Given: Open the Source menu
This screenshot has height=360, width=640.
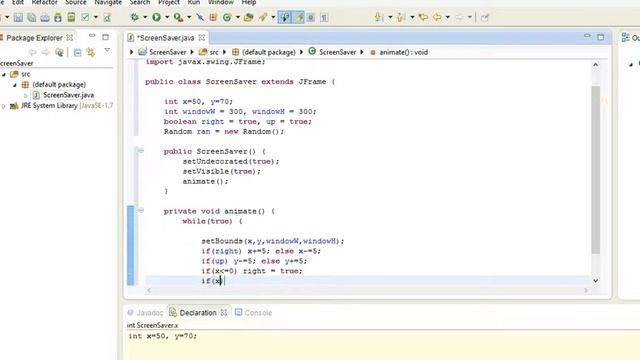Looking at the screenshot, I should [x=76, y=2].
